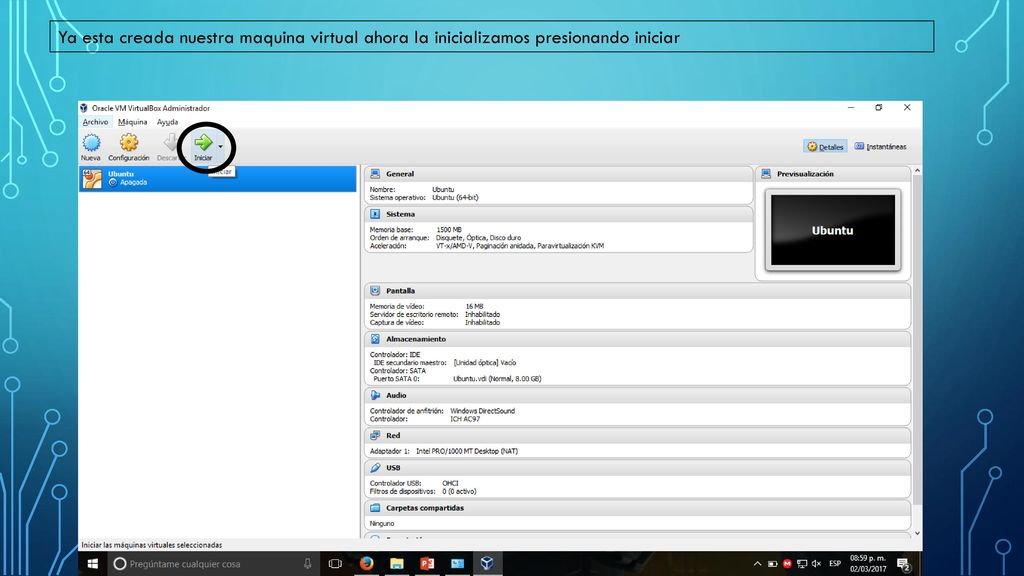The image size is (1024, 576).
Task: Click the Red network section icon
Action: pyautogui.click(x=375, y=435)
